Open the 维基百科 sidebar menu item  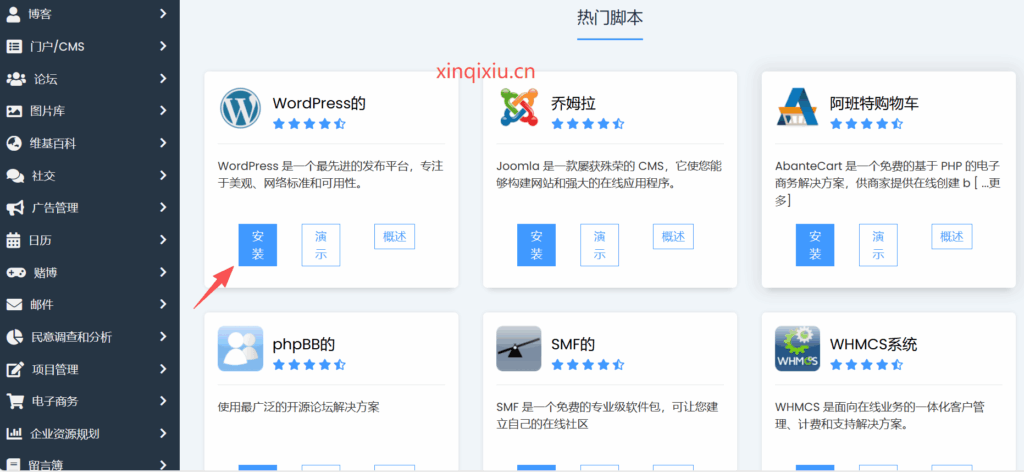[x=54, y=143]
